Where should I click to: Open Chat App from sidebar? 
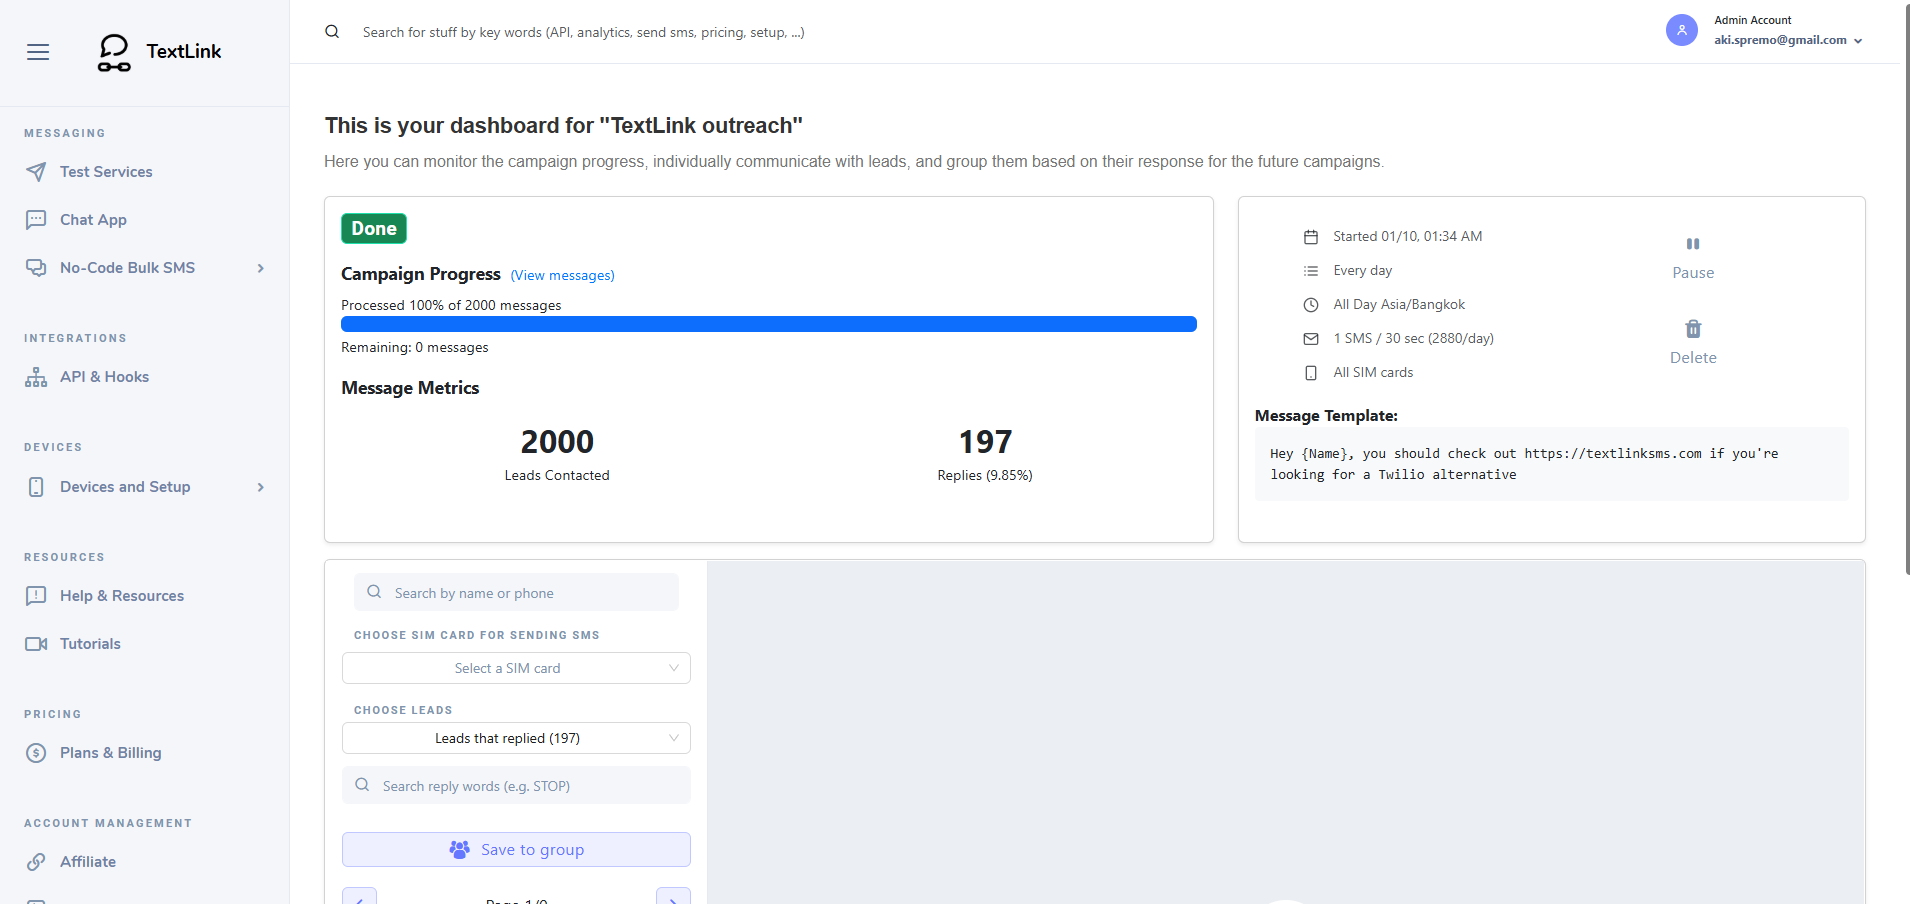pyautogui.click(x=93, y=220)
